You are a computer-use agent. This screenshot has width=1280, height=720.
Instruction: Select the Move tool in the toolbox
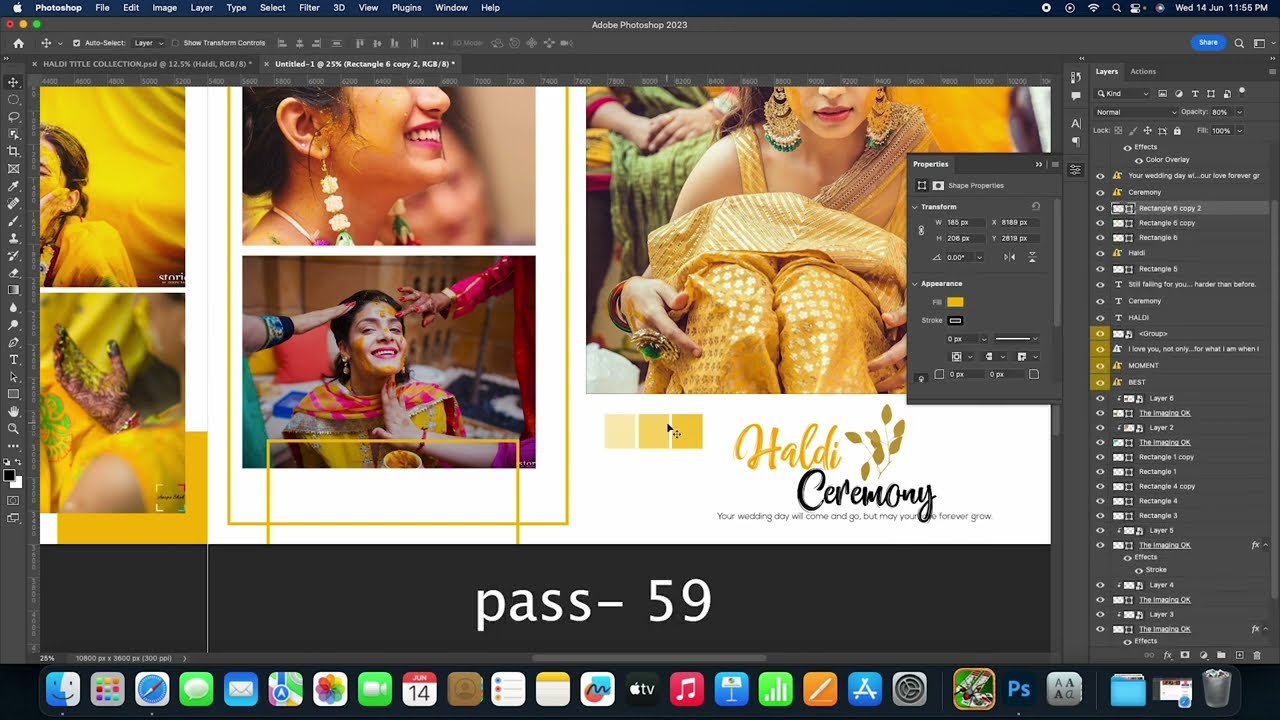coord(13,82)
